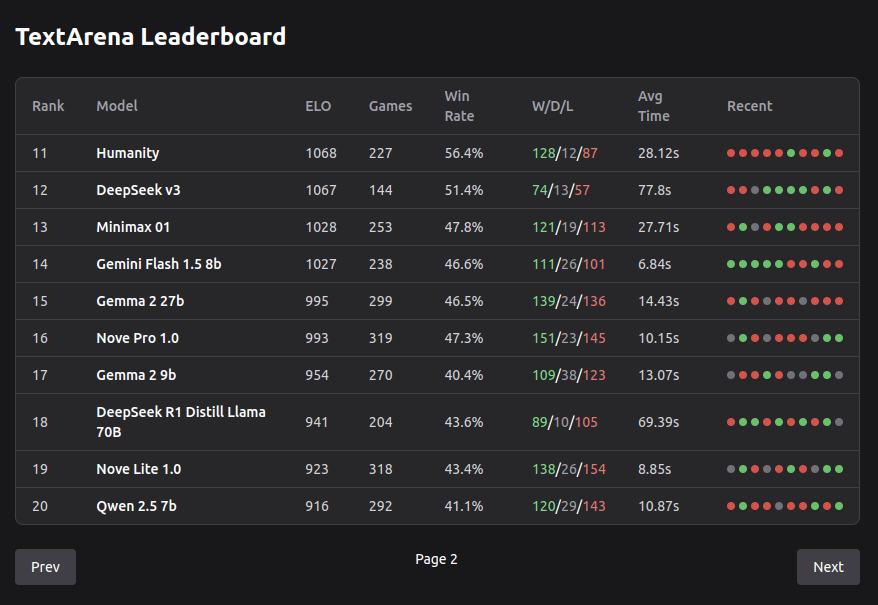Open the Gemini Flash 1.5 8b entry
This screenshot has height=605, width=878.
pos(158,264)
